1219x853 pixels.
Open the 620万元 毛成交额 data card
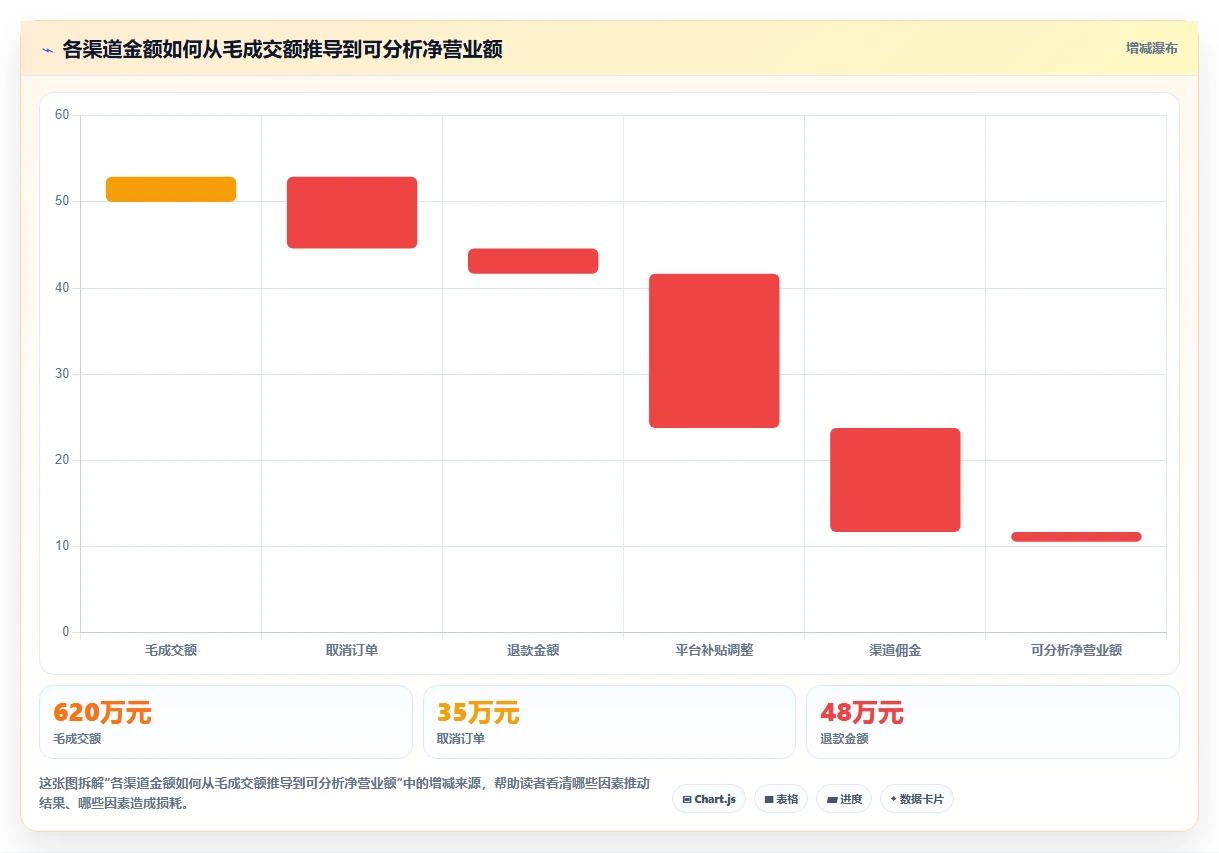click(x=226, y=722)
